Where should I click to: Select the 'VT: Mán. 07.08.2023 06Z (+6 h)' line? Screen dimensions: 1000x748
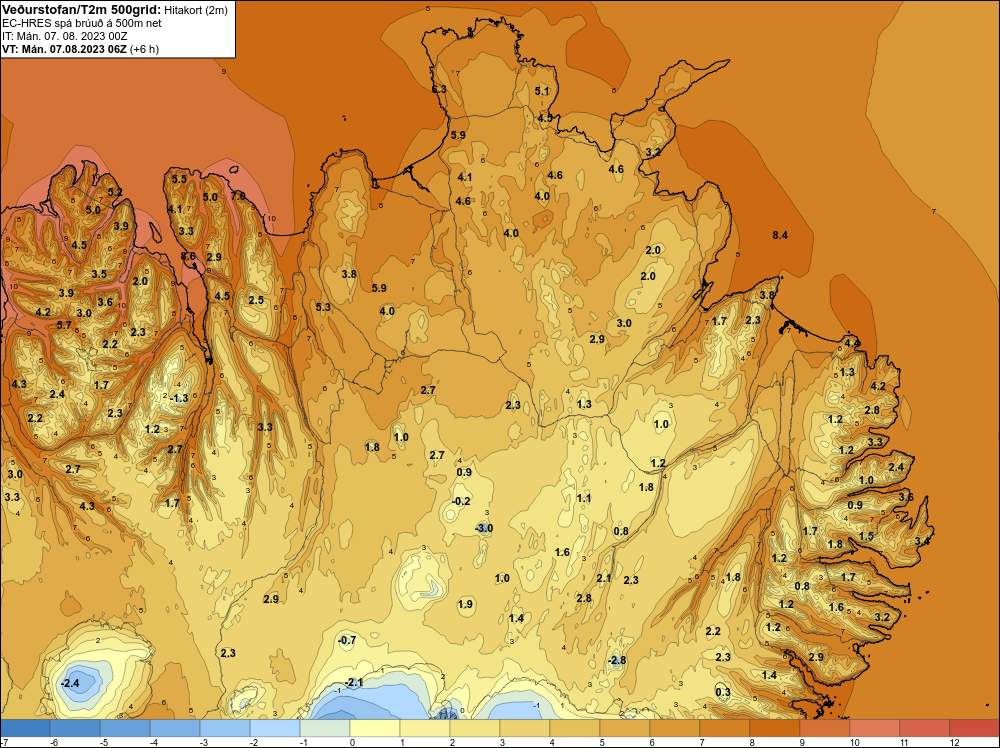(x=80, y=49)
